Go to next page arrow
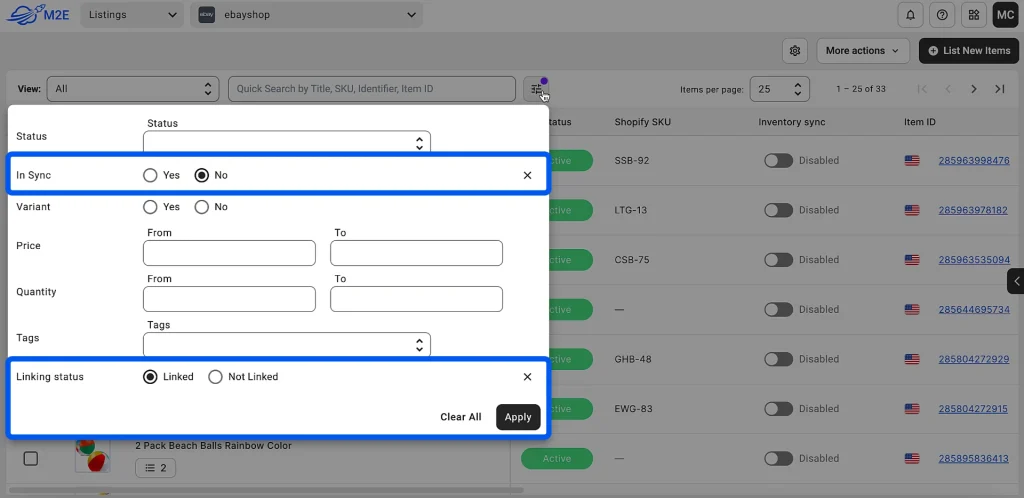 (x=974, y=89)
